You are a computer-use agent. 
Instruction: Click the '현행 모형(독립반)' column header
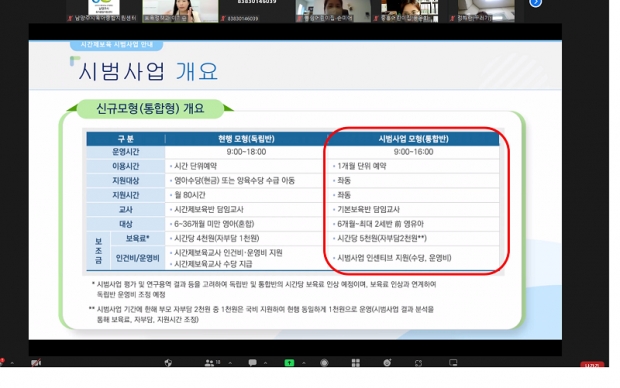(246, 139)
